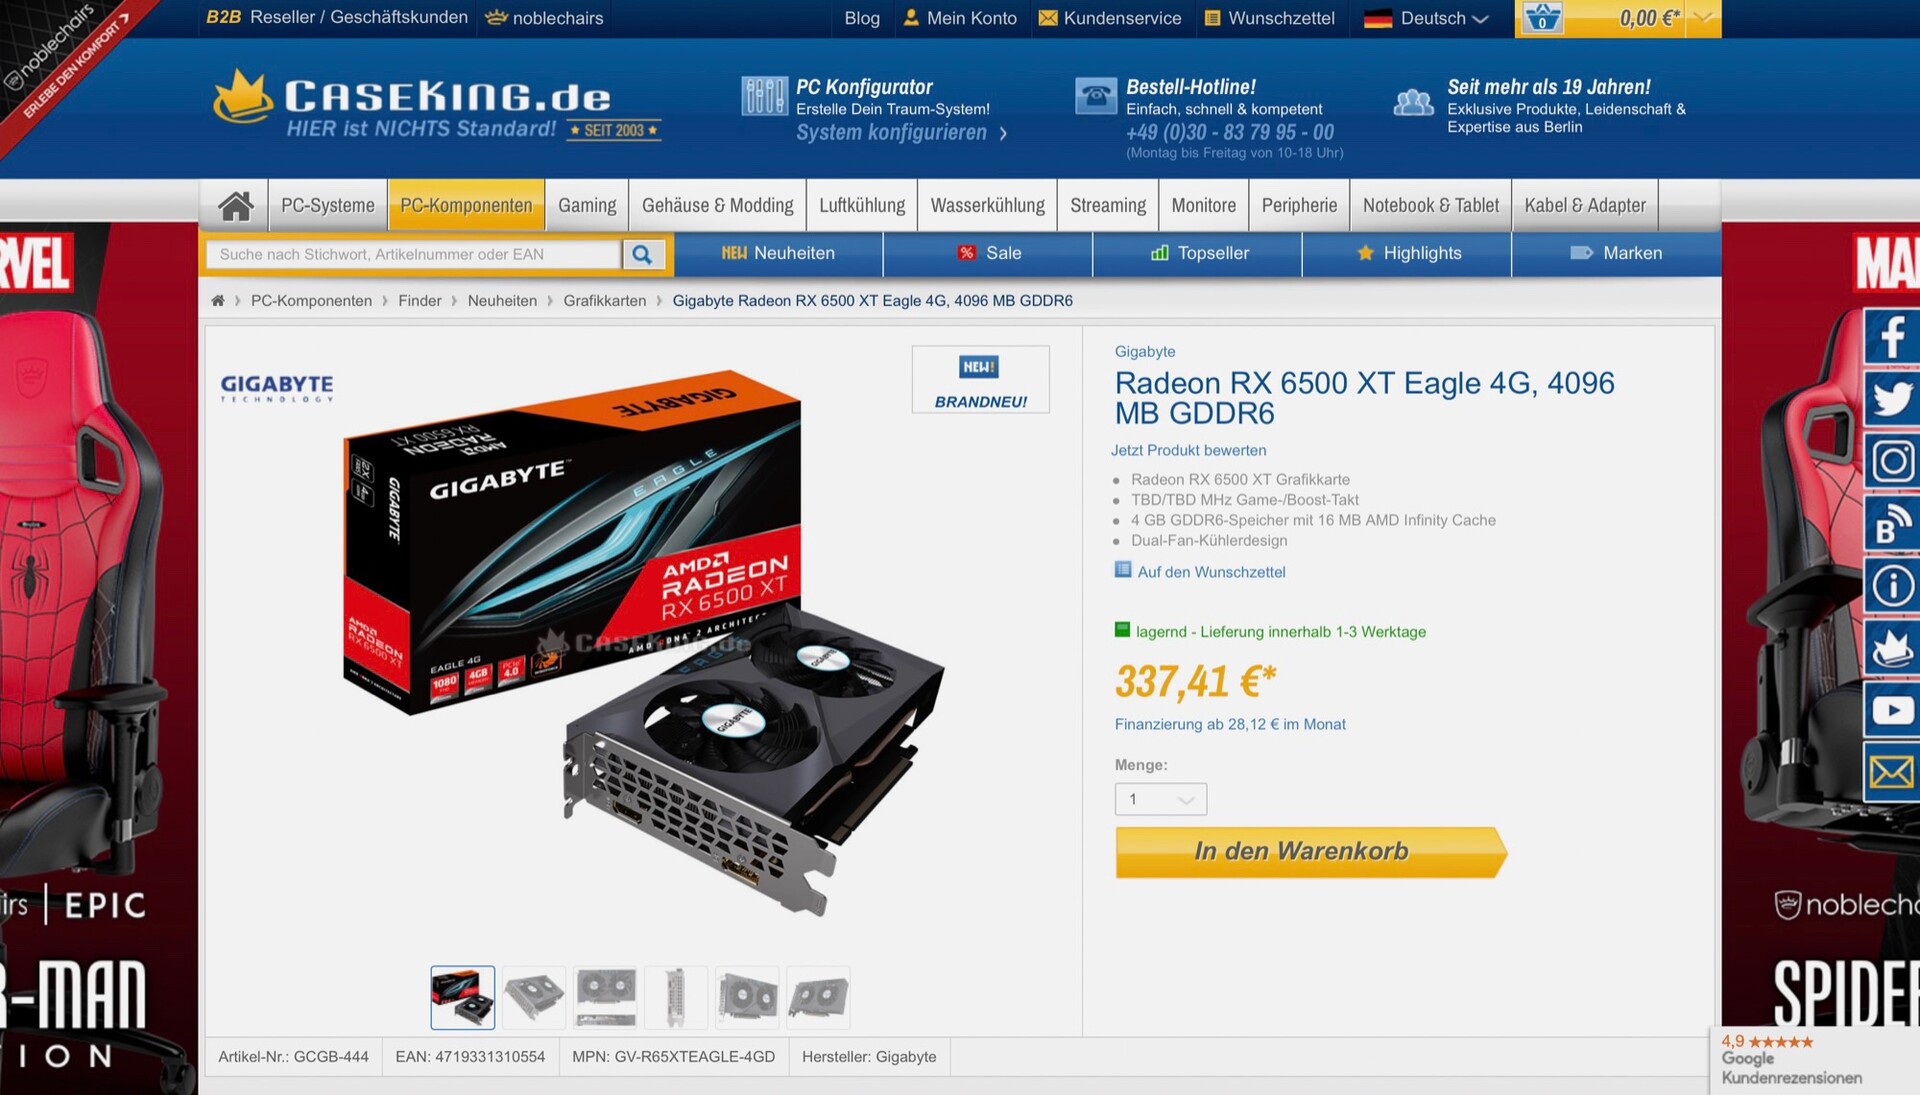Viewport: 1920px width, 1095px height.
Task: Click the home icon in navigation bar
Action: coord(235,205)
